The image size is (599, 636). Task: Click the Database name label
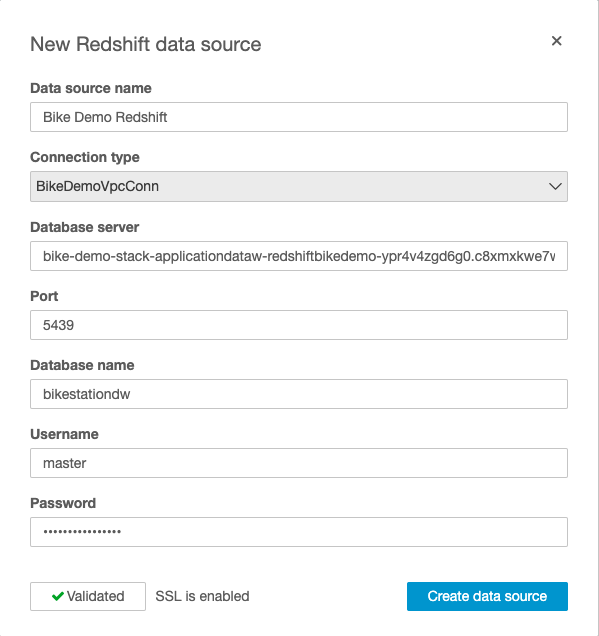tap(82, 365)
